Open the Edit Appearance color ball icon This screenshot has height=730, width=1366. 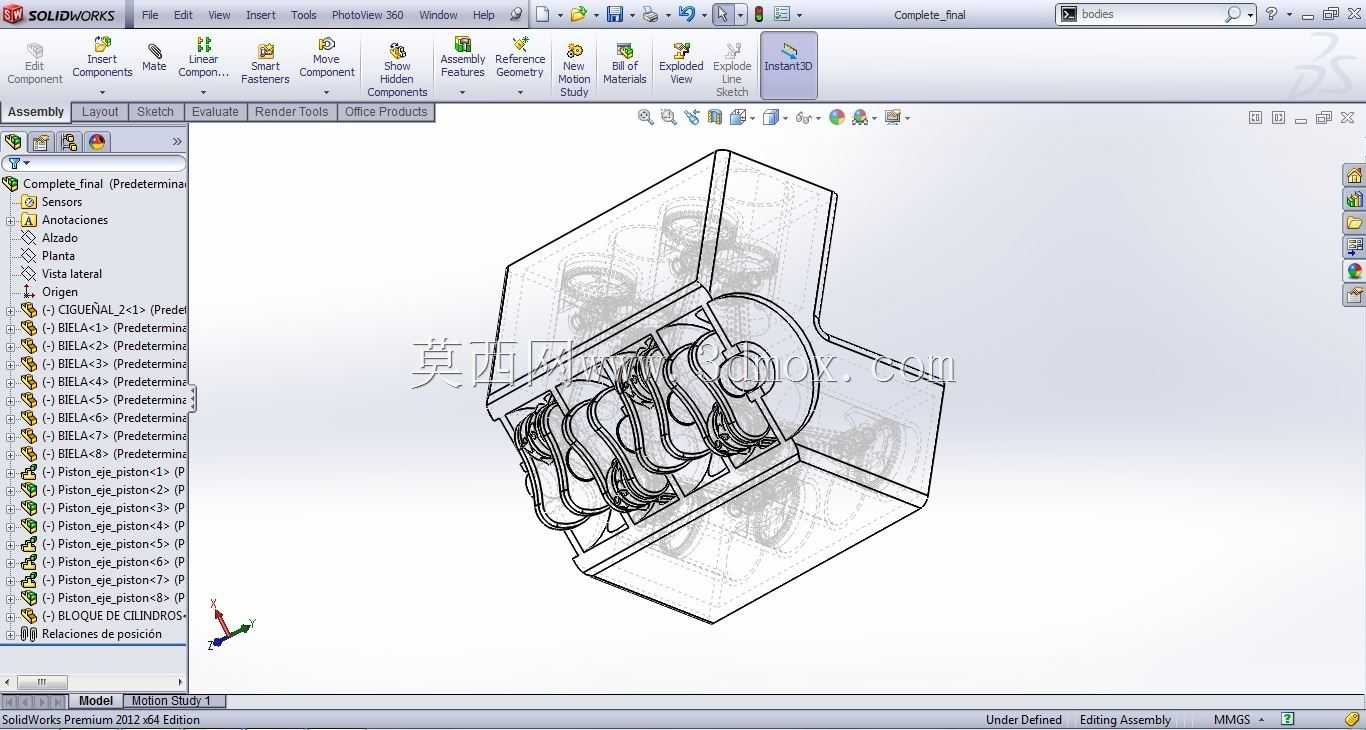click(837, 117)
